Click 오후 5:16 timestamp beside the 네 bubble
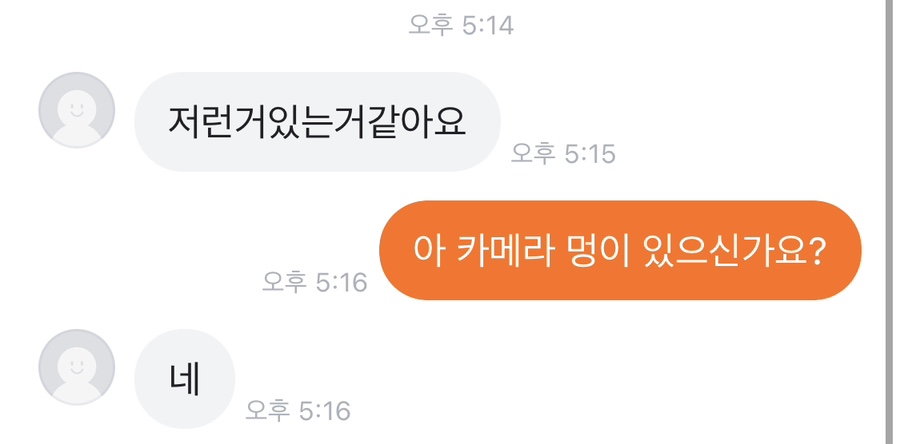The image size is (900, 444). (x=298, y=411)
